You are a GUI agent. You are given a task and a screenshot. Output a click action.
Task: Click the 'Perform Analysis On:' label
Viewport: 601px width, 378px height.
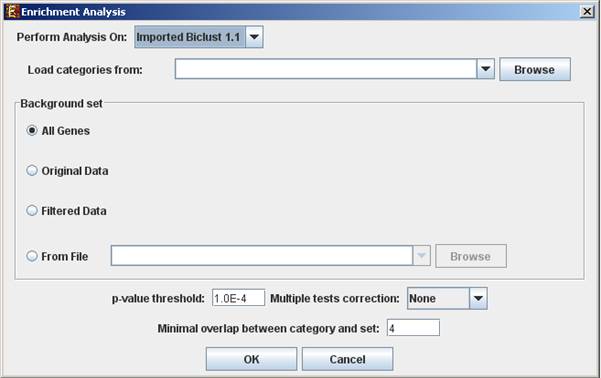72,37
